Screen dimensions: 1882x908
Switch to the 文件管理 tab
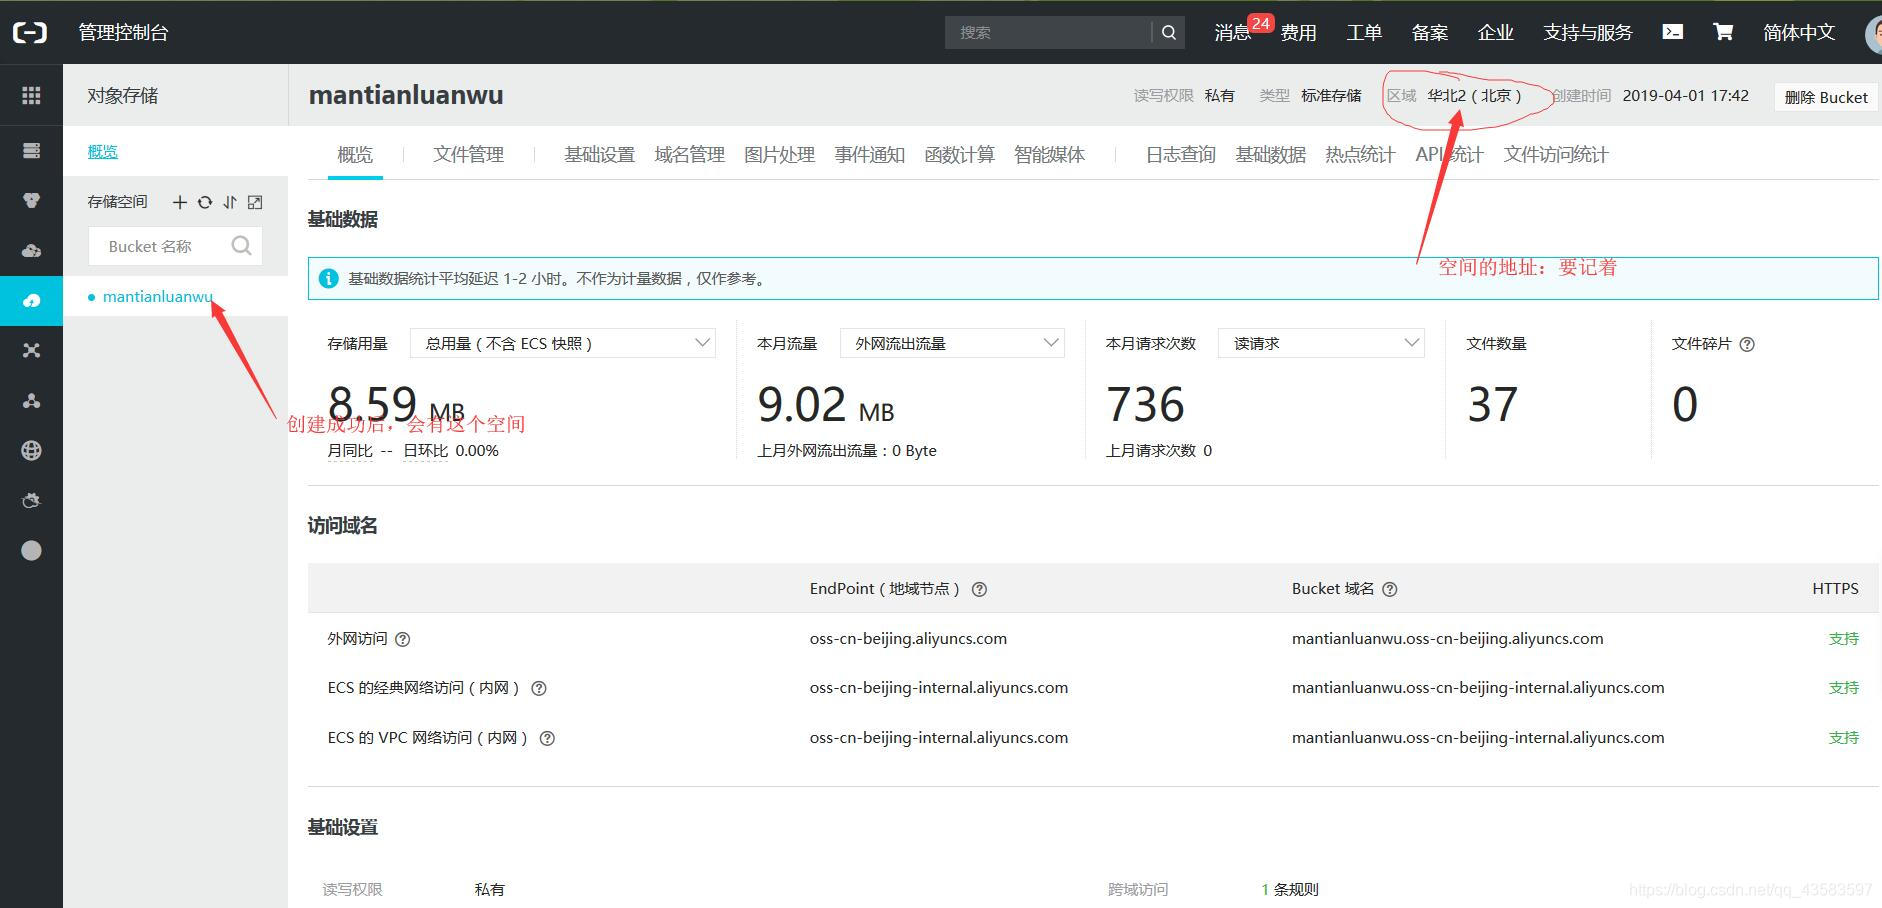pyautogui.click(x=468, y=154)
